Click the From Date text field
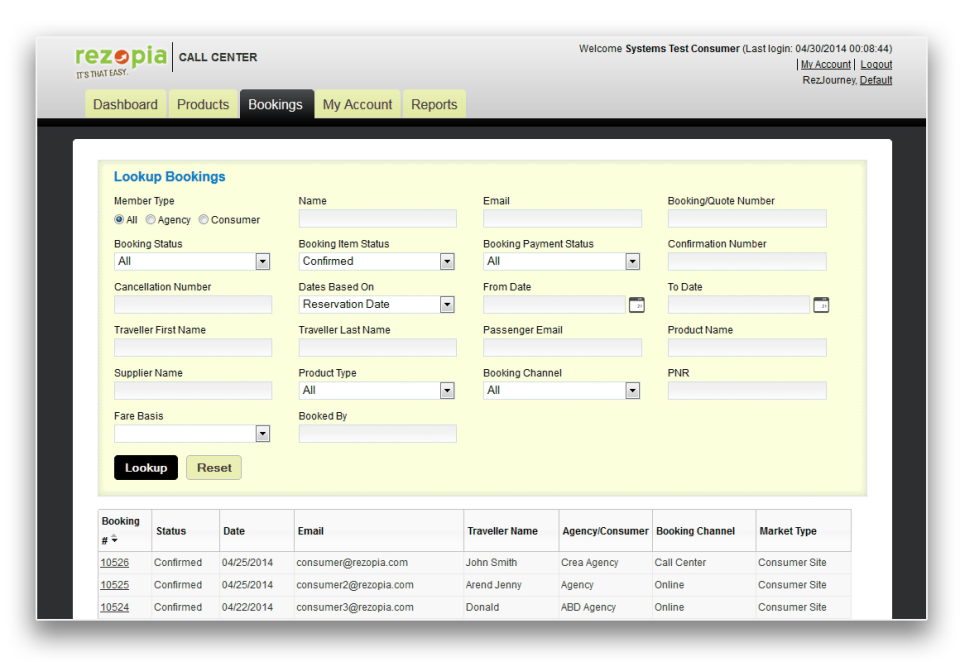 555,304
